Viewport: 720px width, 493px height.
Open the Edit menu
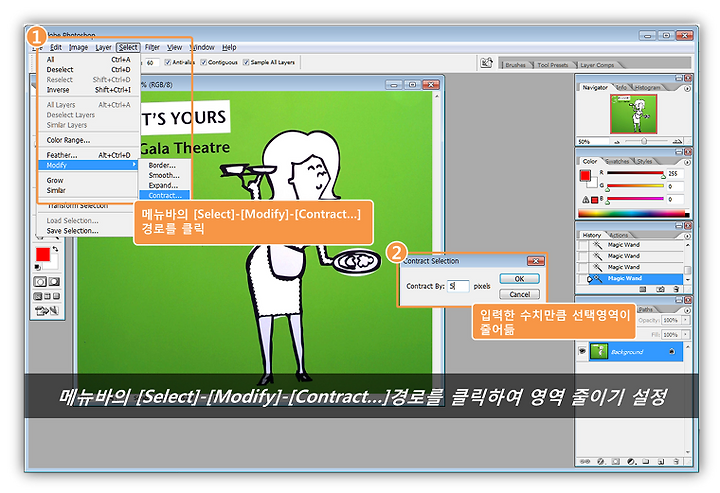[x=56, y=47]
